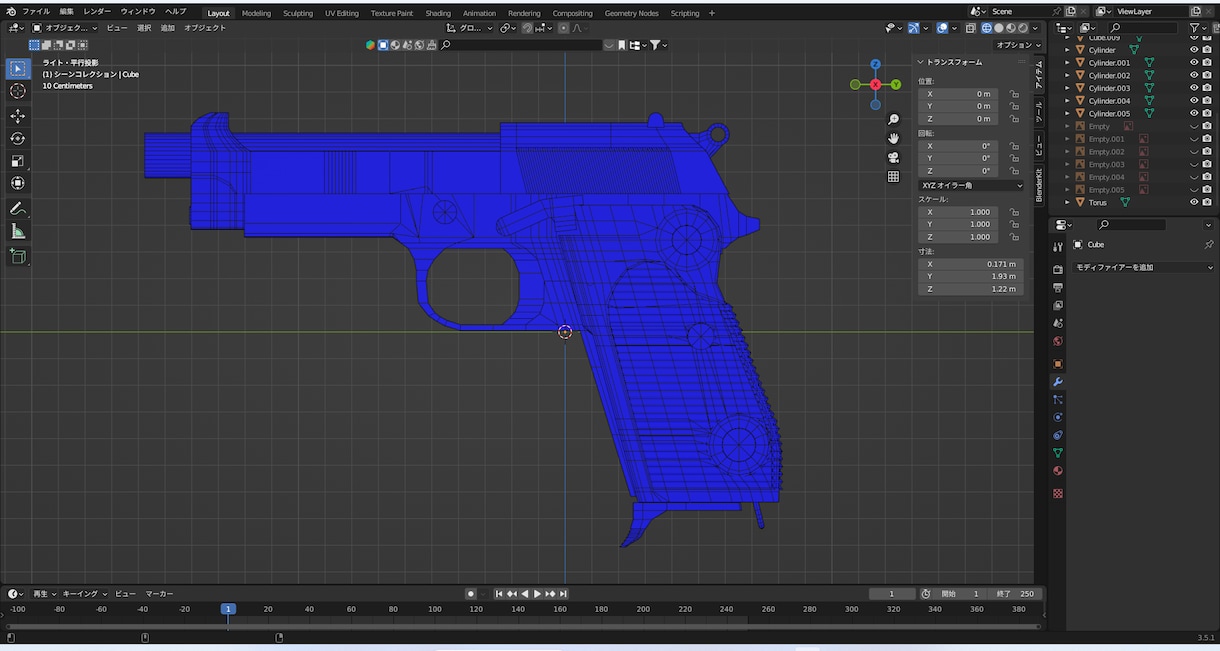Open the XYZ Euler rotation mode dropdown

point(971,185)
